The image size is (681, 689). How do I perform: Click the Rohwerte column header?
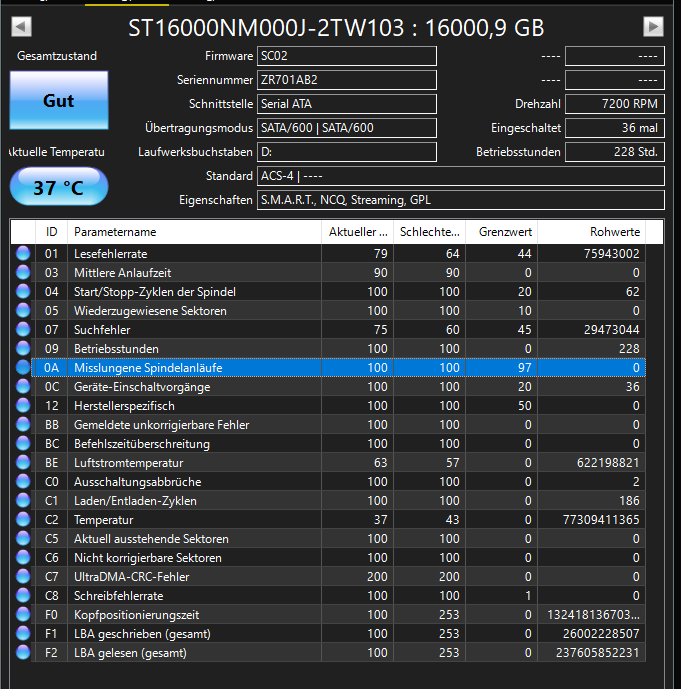tap(591, 232)
